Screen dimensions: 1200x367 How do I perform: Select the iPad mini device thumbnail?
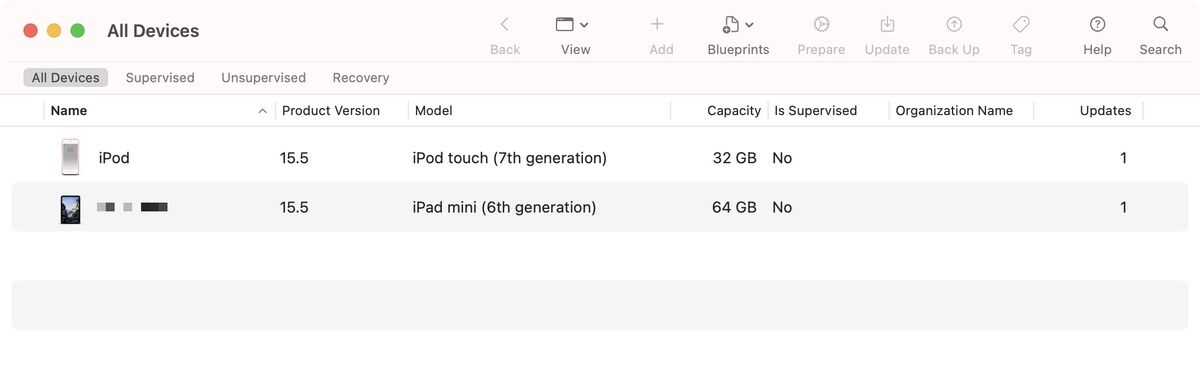coord(70,208)
